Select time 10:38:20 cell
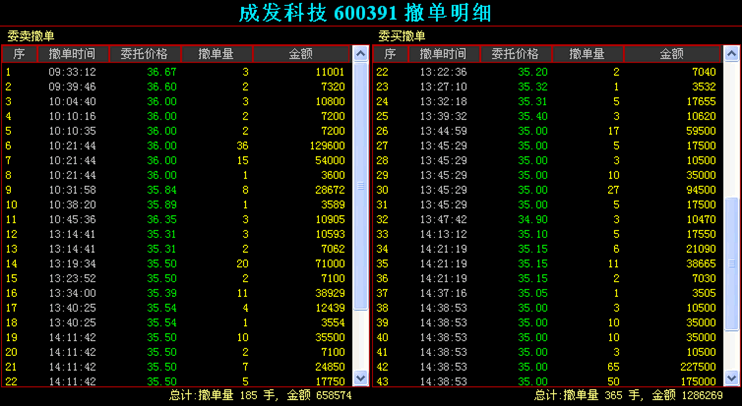742x408 pixels. click(72, 204)
